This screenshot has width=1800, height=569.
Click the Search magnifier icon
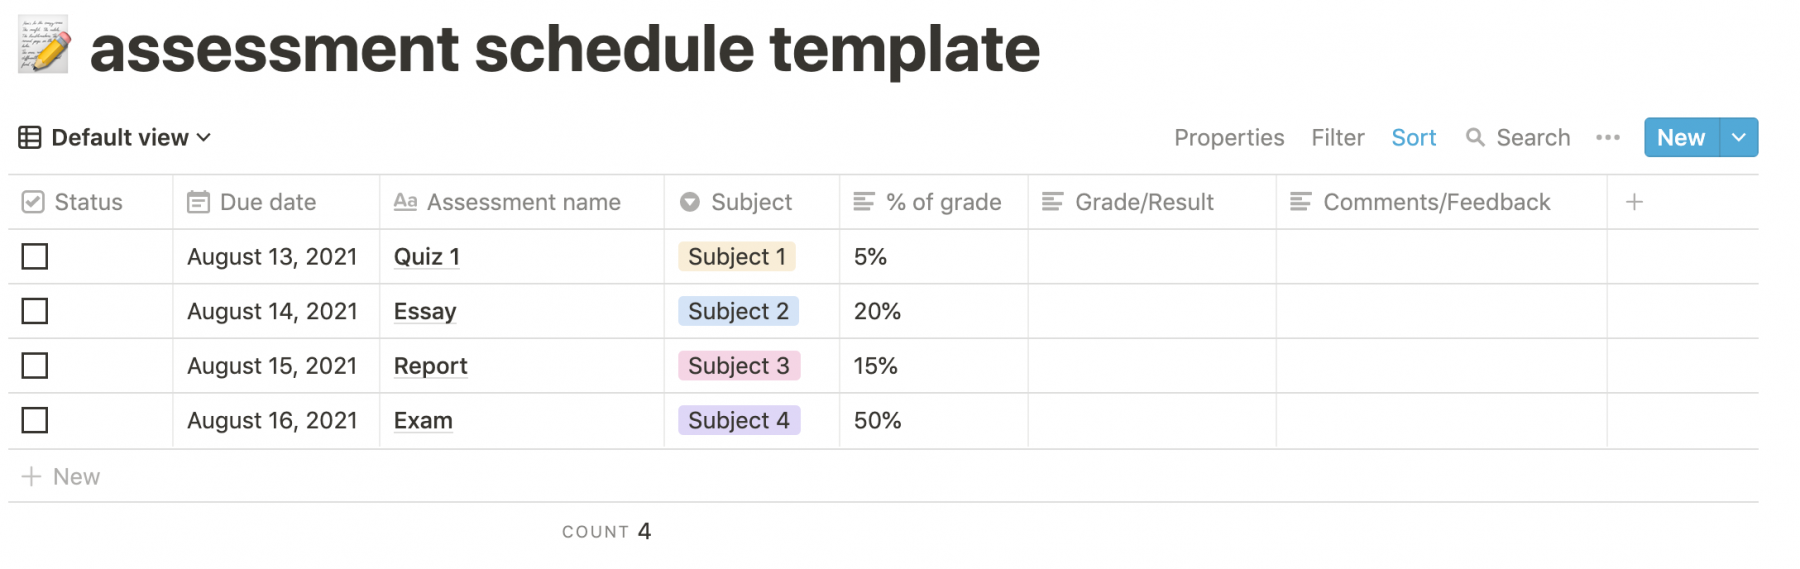click(x=1475, y=138)
